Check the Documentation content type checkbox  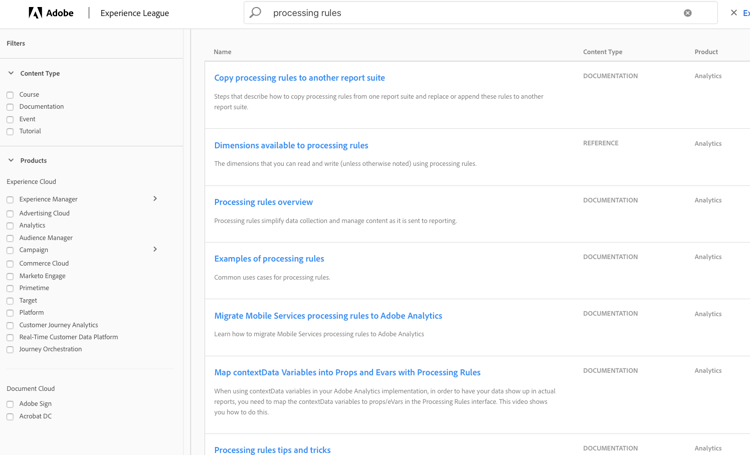(10, 107)
